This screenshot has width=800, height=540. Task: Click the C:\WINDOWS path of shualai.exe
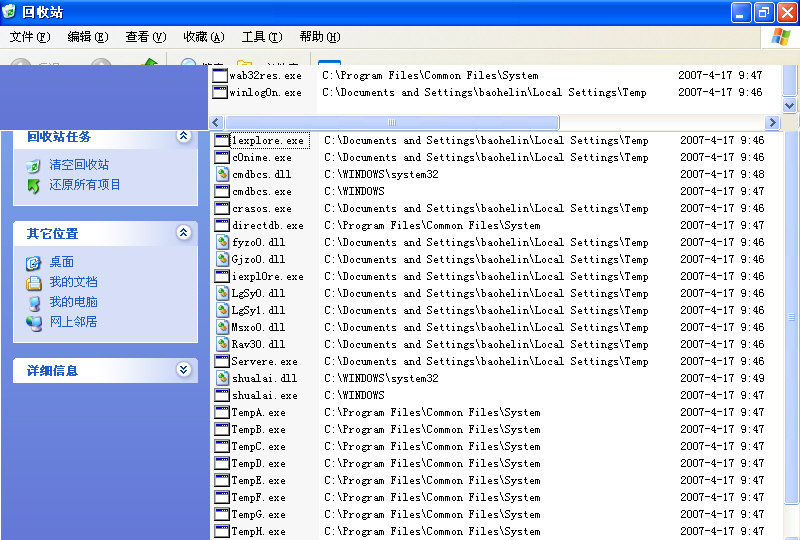pyautogui.click(x=355, y=395)
